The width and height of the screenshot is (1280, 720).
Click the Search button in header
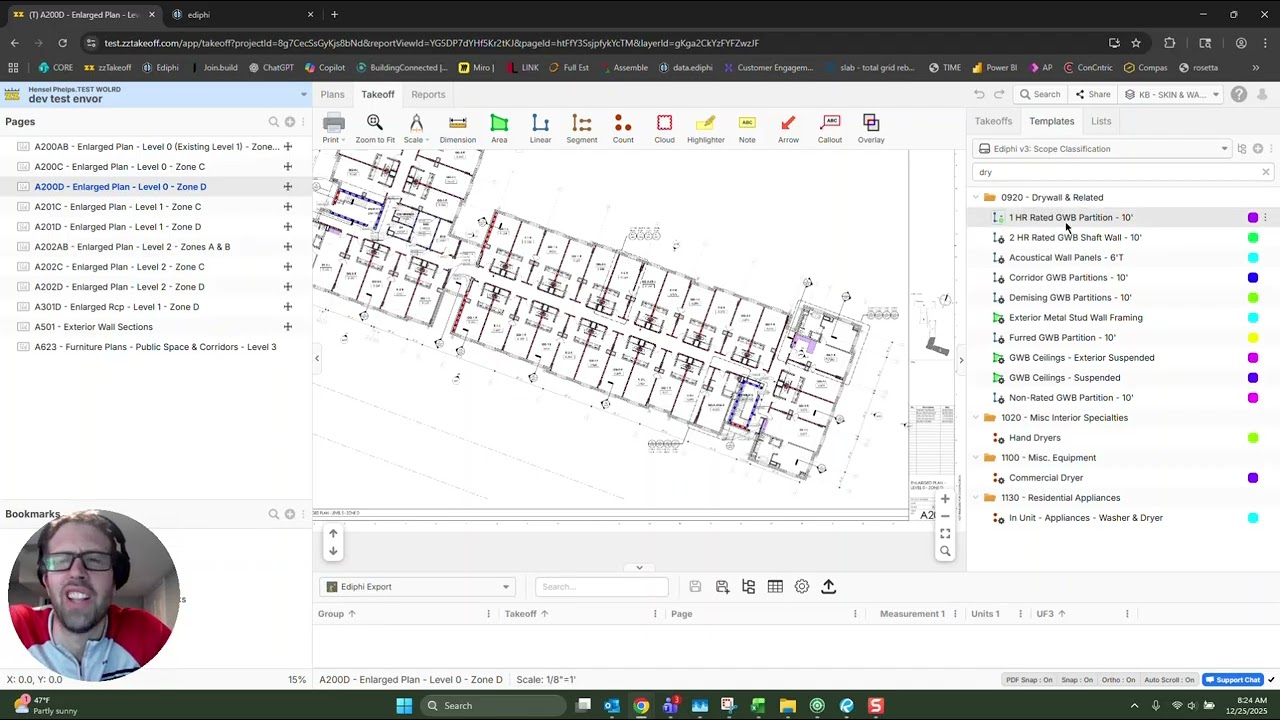tap(1039, 95)
